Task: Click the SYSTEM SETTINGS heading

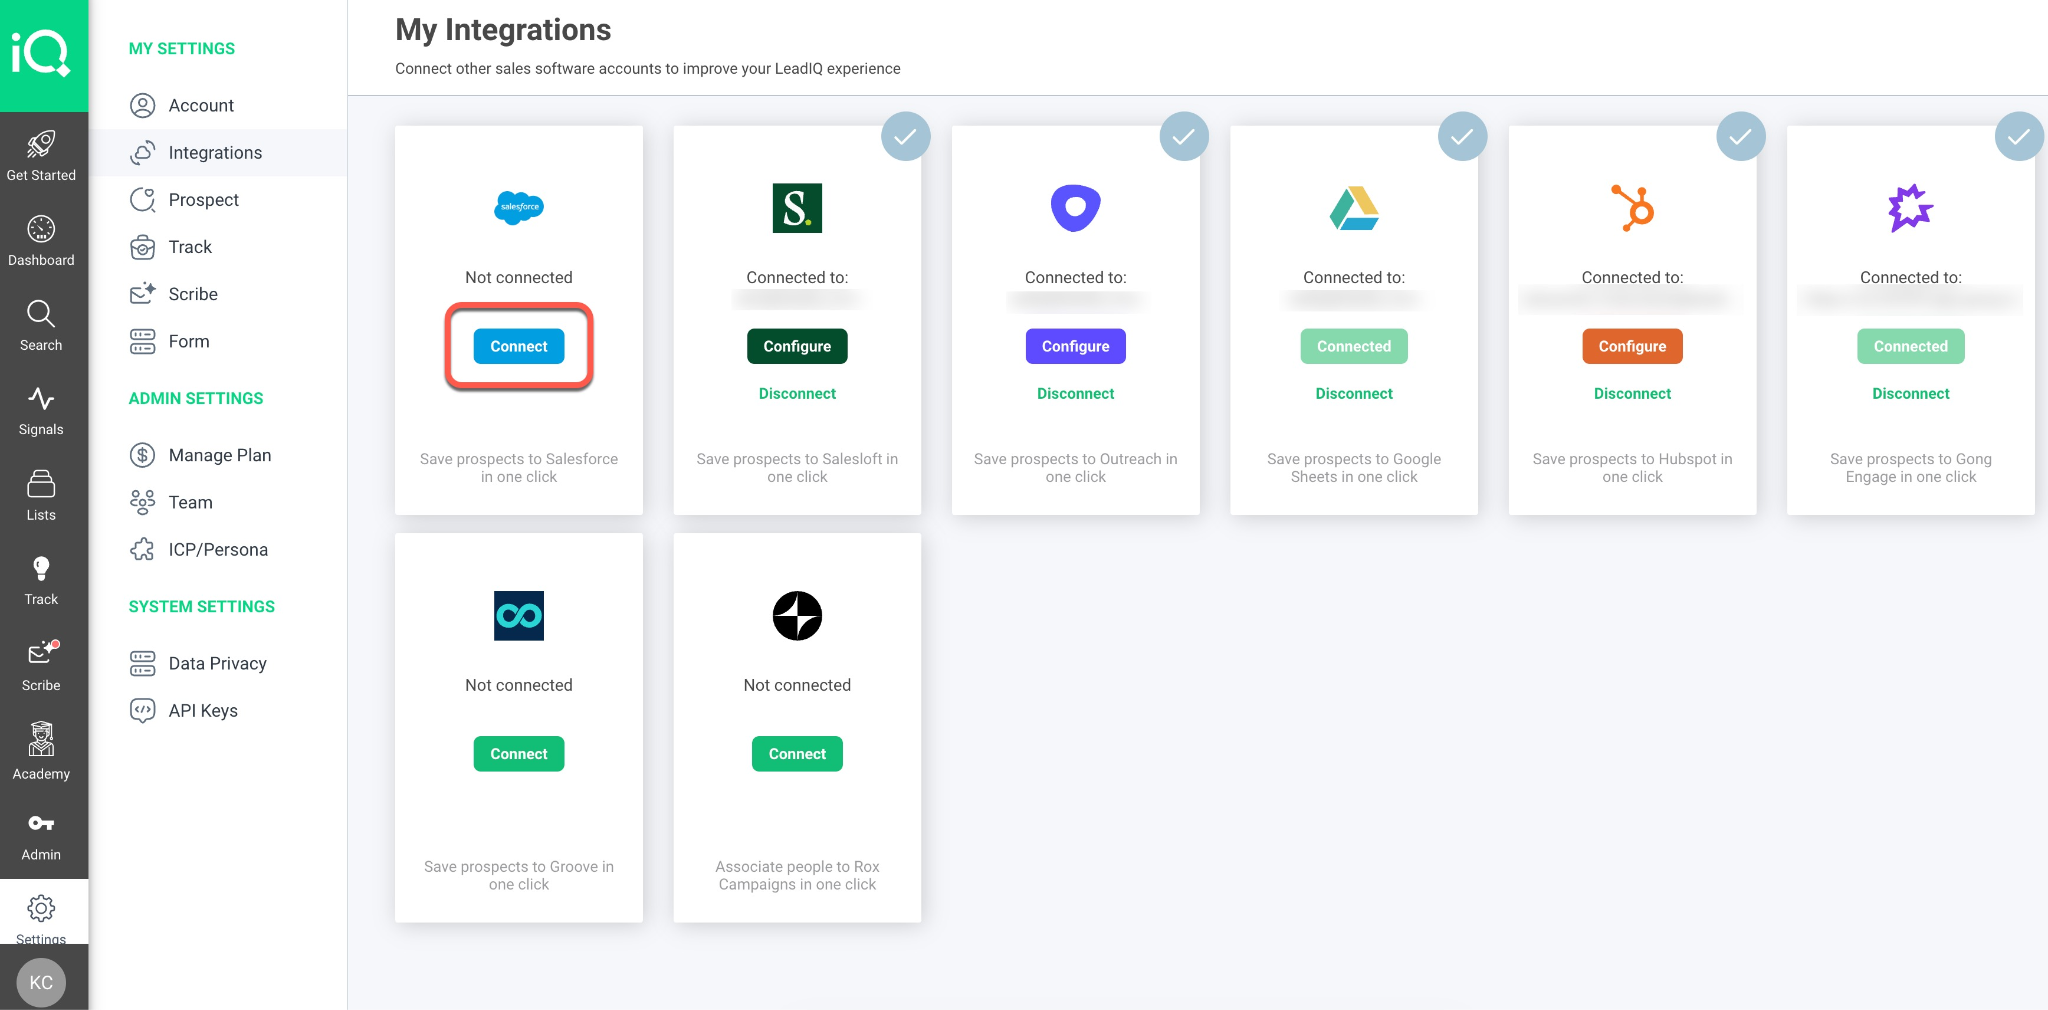Action: tap(202, 606)
